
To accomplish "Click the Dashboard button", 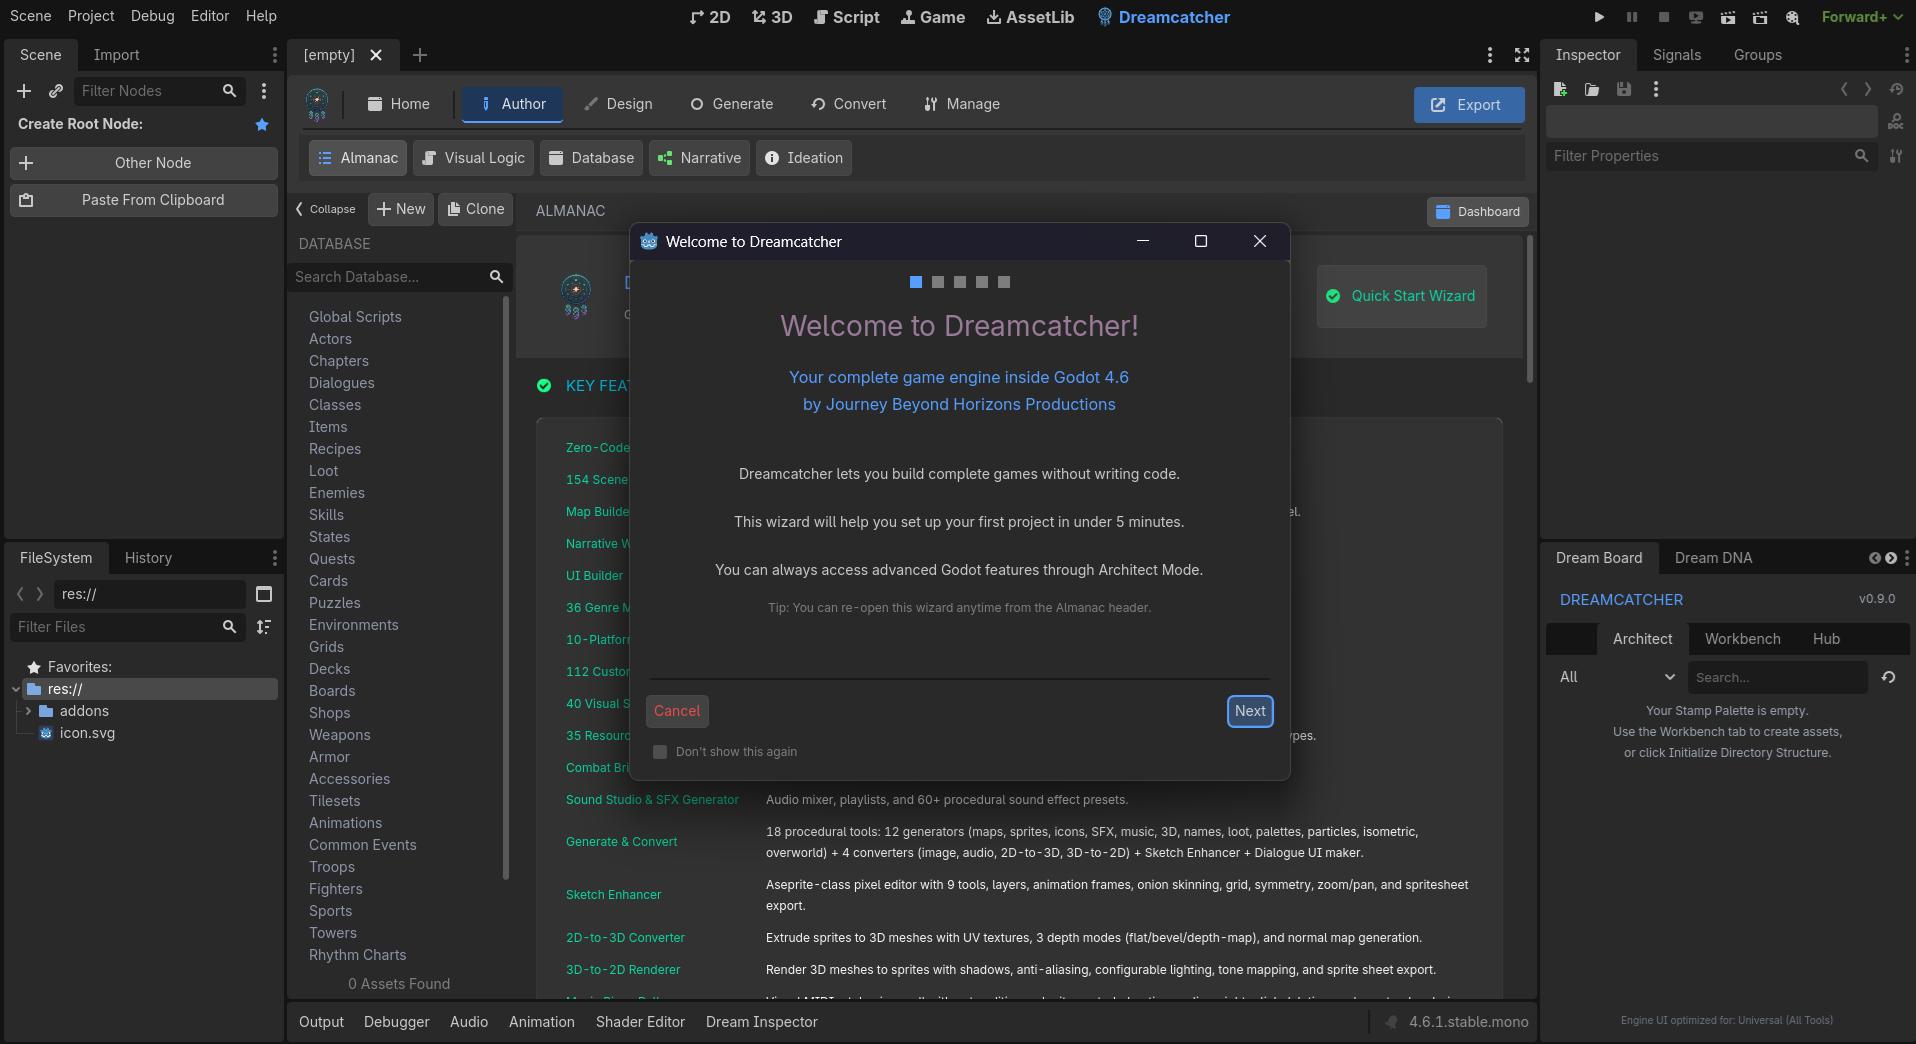I will [1478, 212].
